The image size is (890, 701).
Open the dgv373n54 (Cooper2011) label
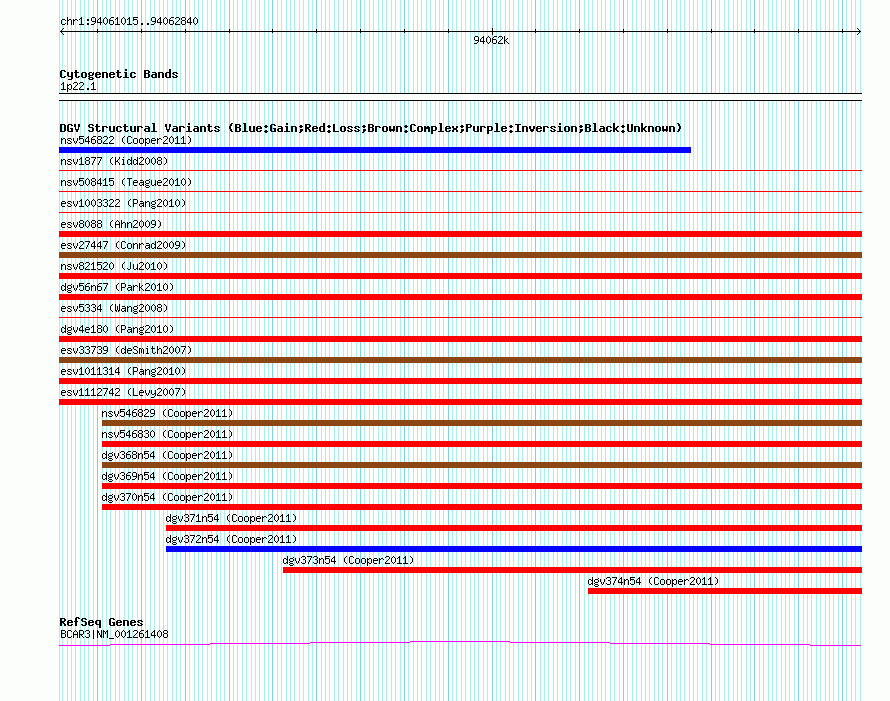pos(349,560)
